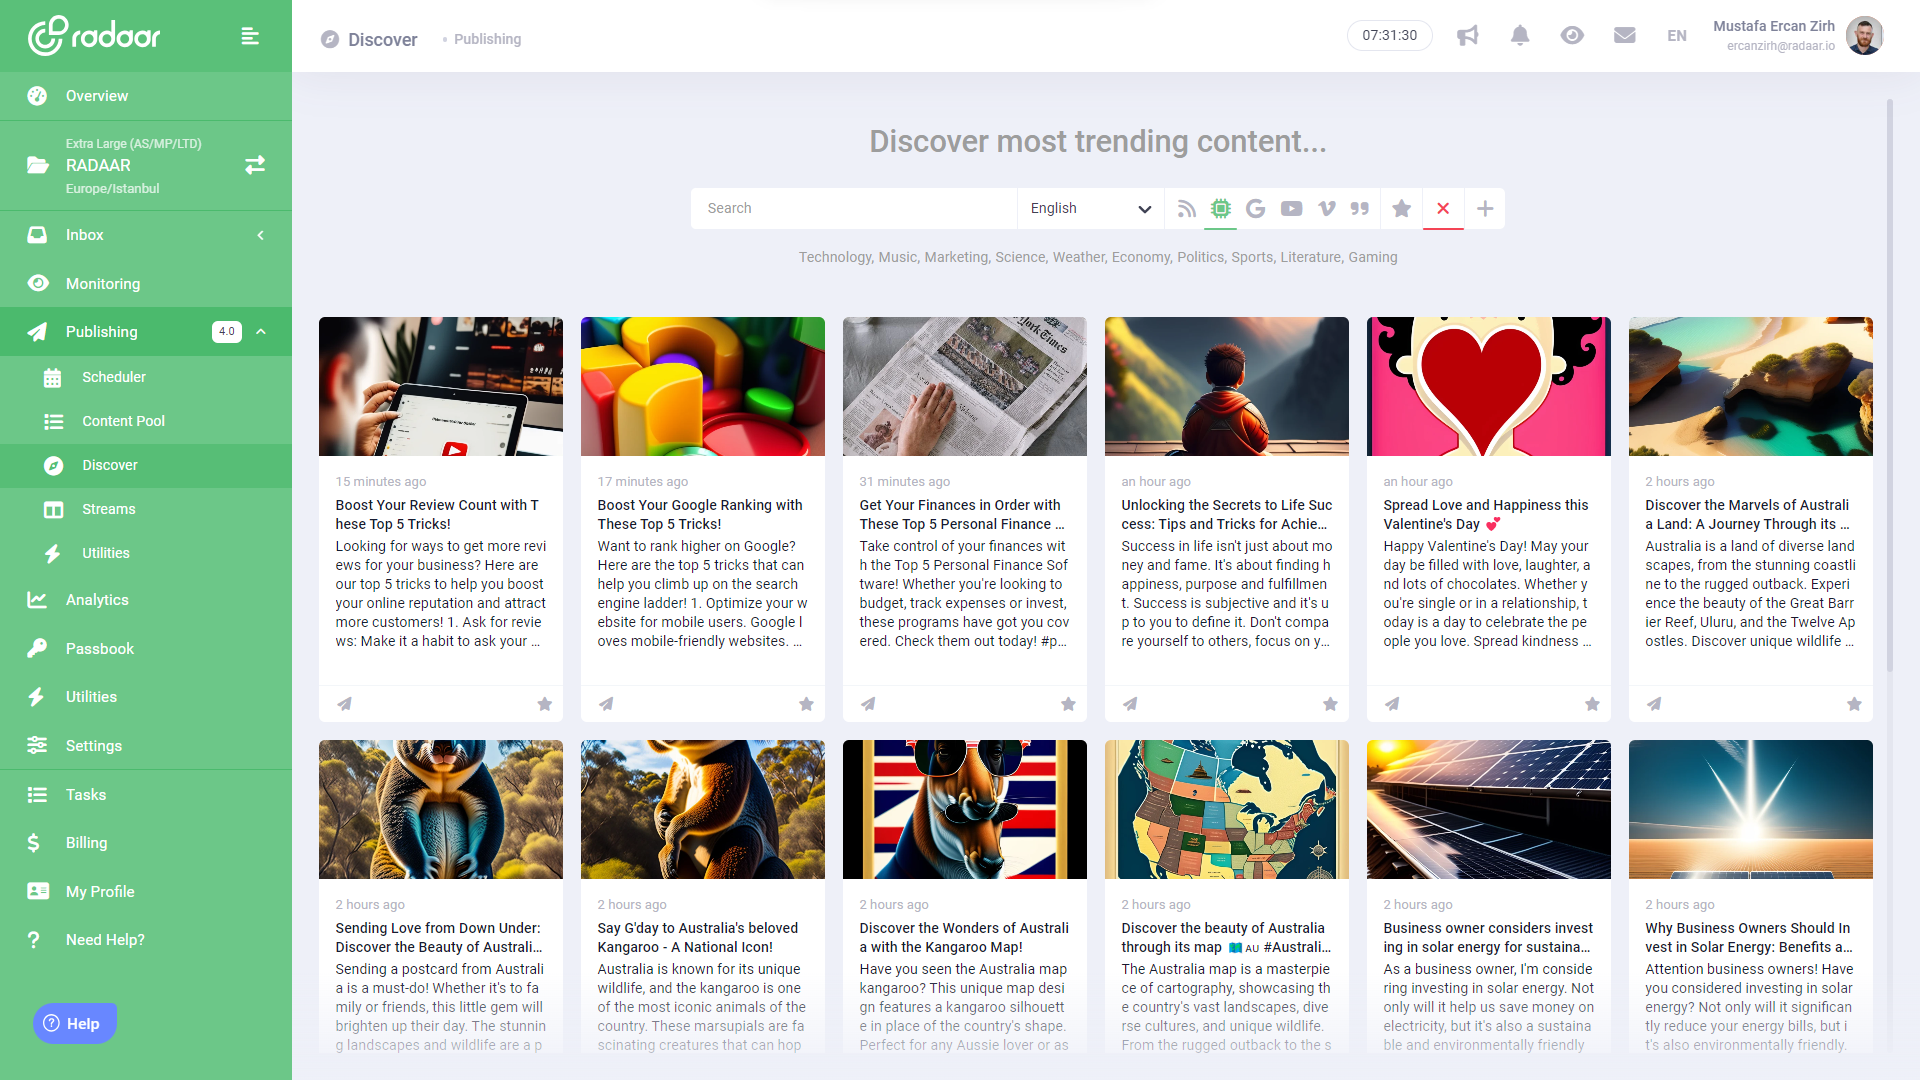Expand the Inbox submenu arrow
Viewport: 1920px width, 1080px height.
(261, 235)
